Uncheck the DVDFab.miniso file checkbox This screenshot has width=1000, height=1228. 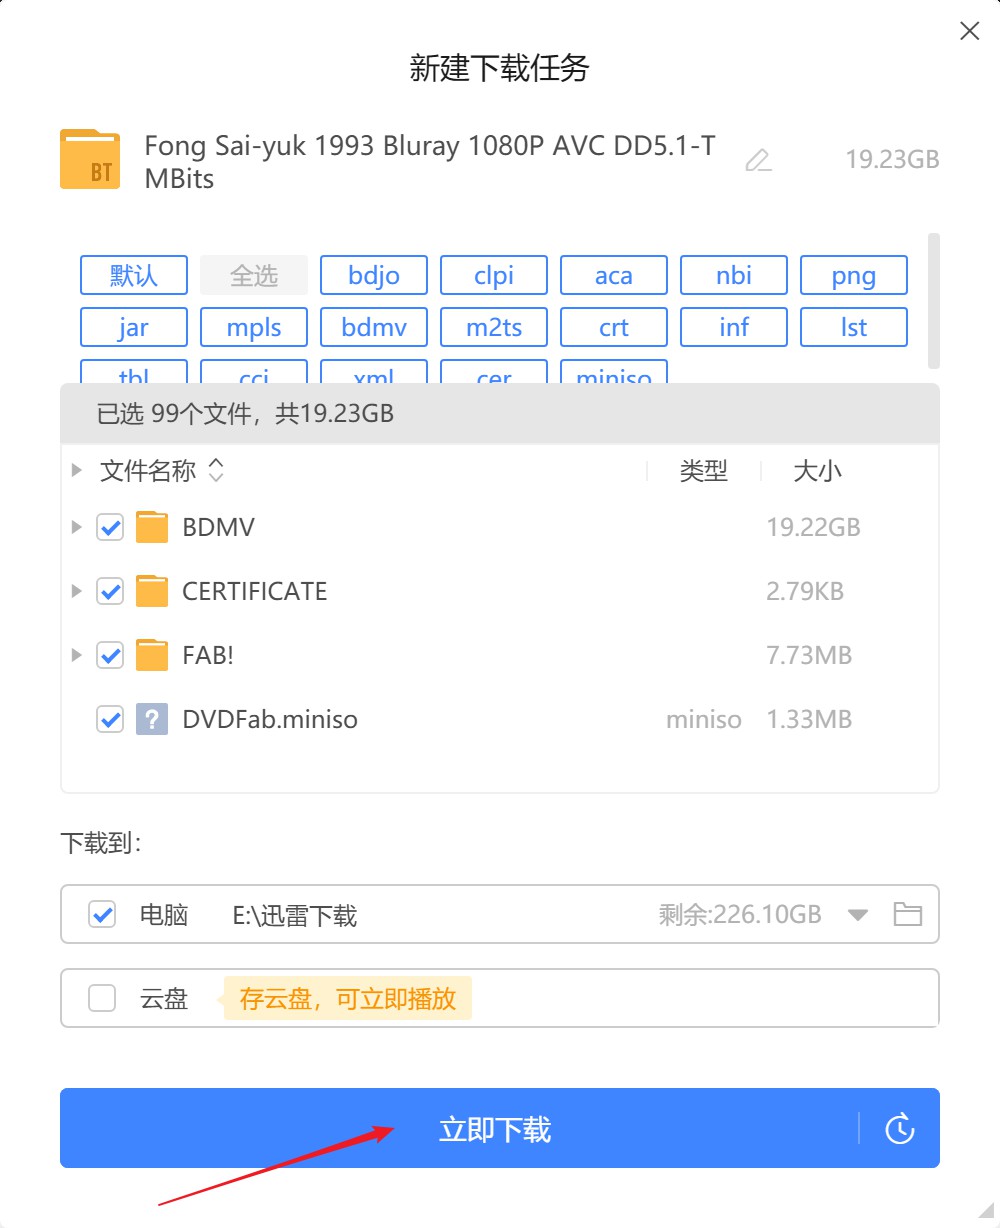coord(110,719)
